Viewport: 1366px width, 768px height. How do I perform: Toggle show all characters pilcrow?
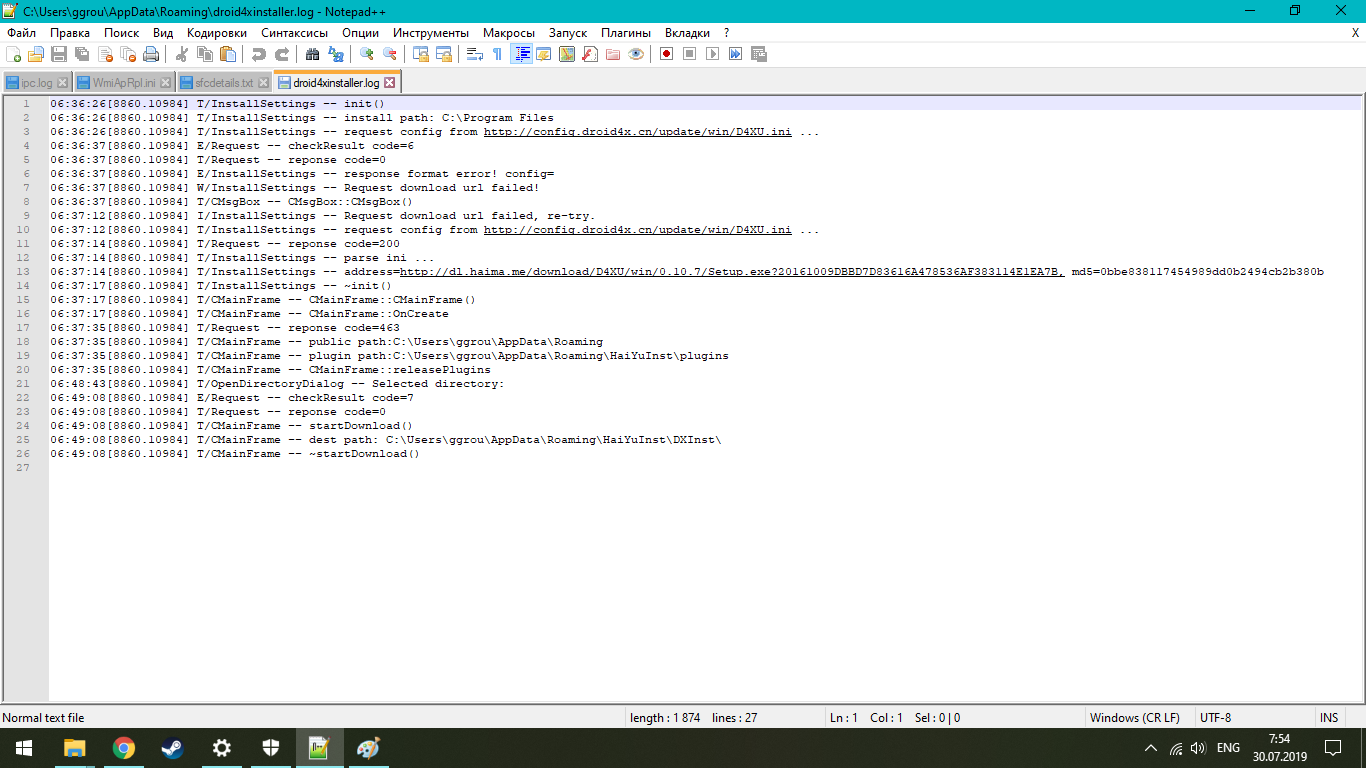[x=497, y=54]
